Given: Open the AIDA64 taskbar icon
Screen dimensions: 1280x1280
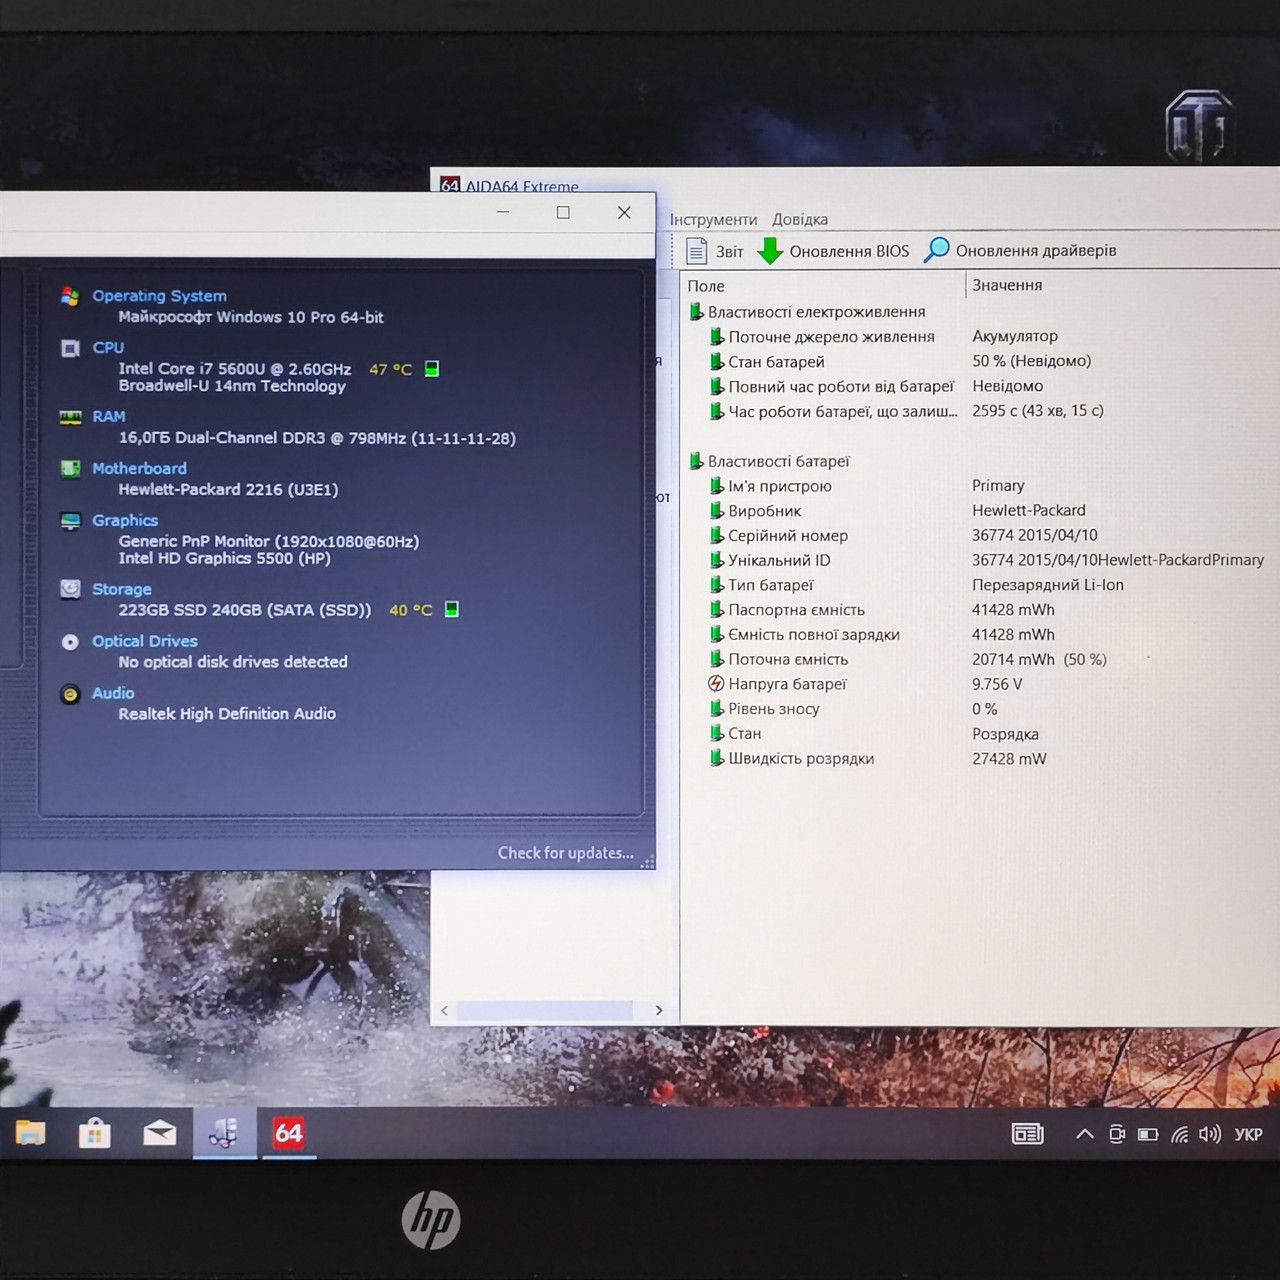Looking at the screenshot, I should pyautogui.click(x=289, y=1133).
